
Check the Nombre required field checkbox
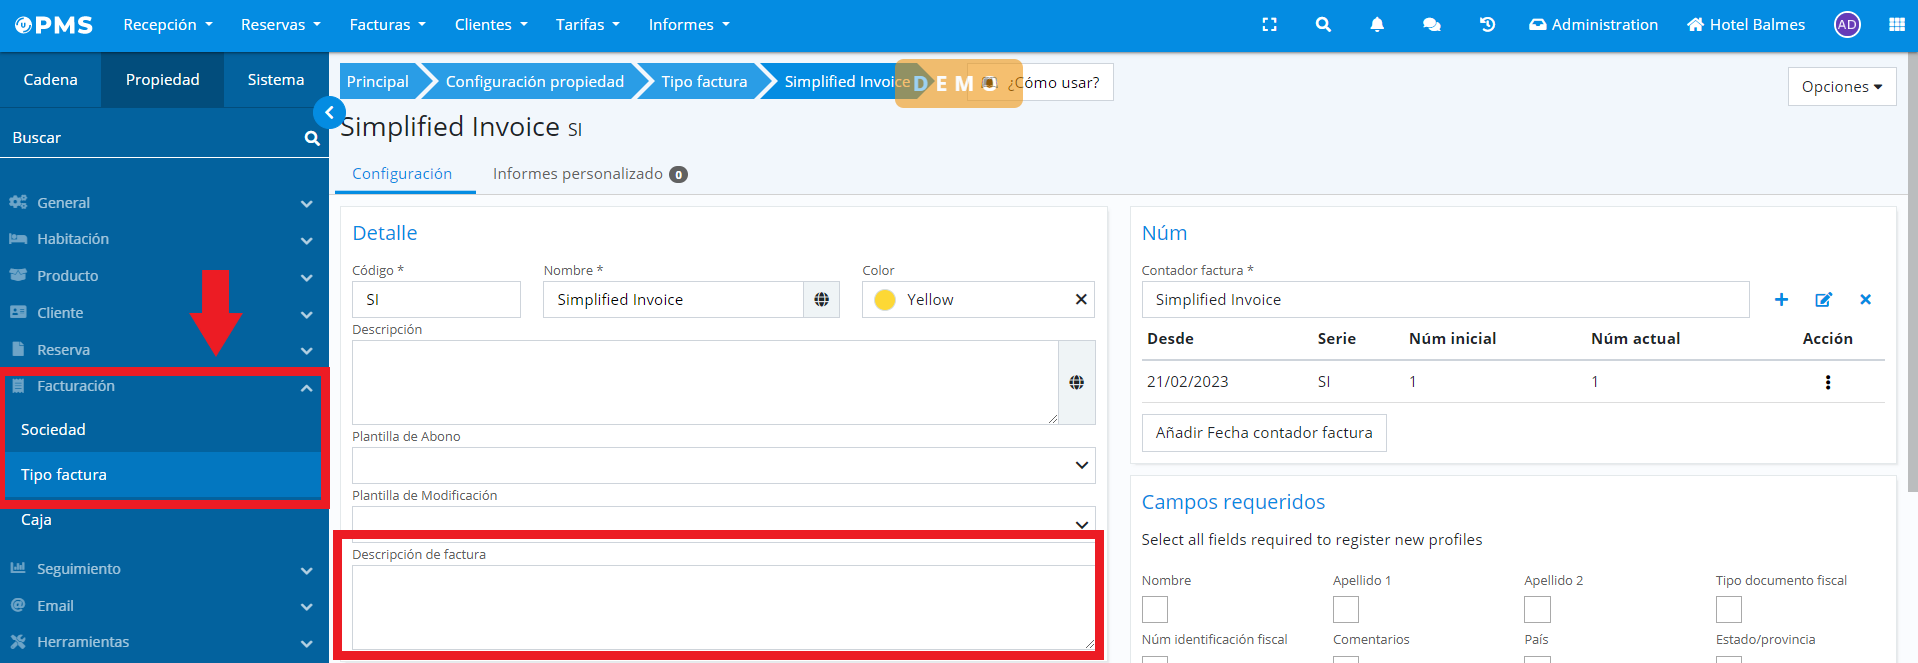pyautogui.click(x=1155, y=609)
